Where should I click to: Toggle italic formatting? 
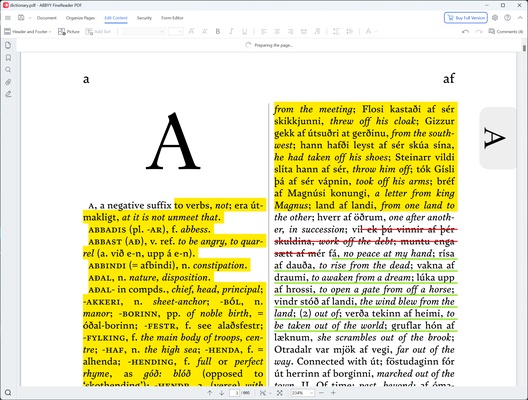(231, 32)
